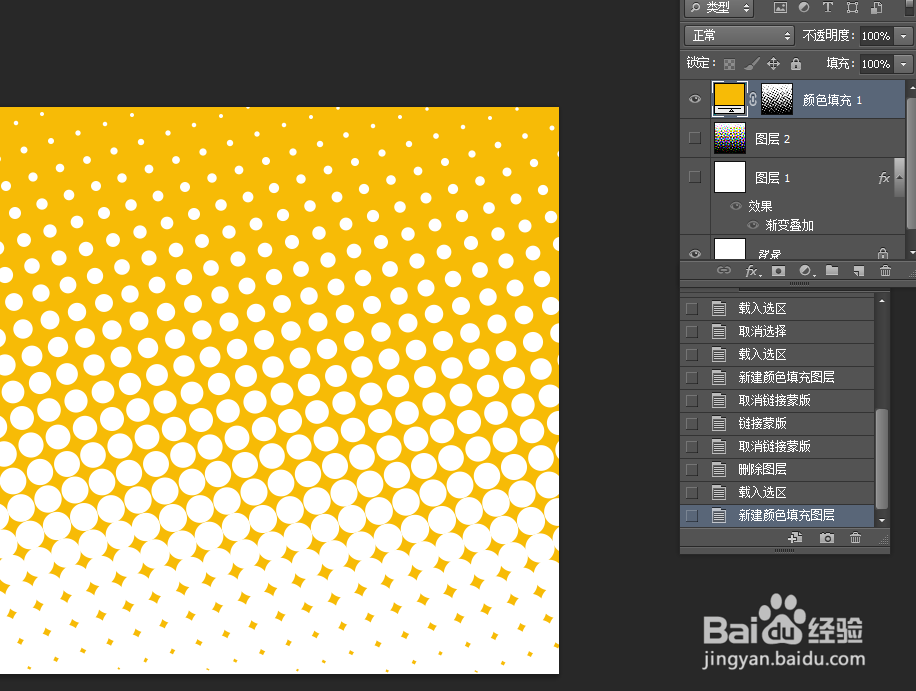Image resolution: width=916 pixels, height=691 pixels.
Task: Click the 不透明度 label
Action: point(828,36)
